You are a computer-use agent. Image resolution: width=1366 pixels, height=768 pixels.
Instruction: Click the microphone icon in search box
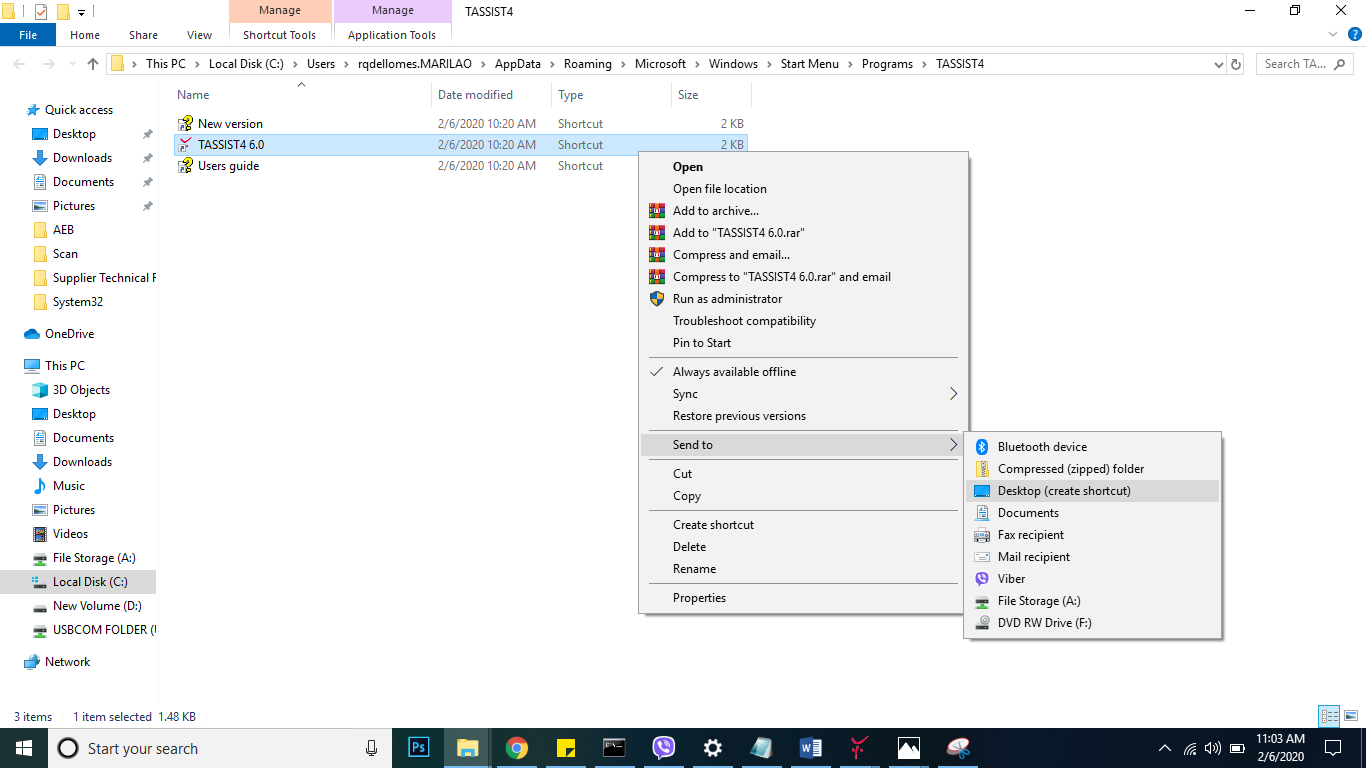pyautogui.click(x=372, y=748)
